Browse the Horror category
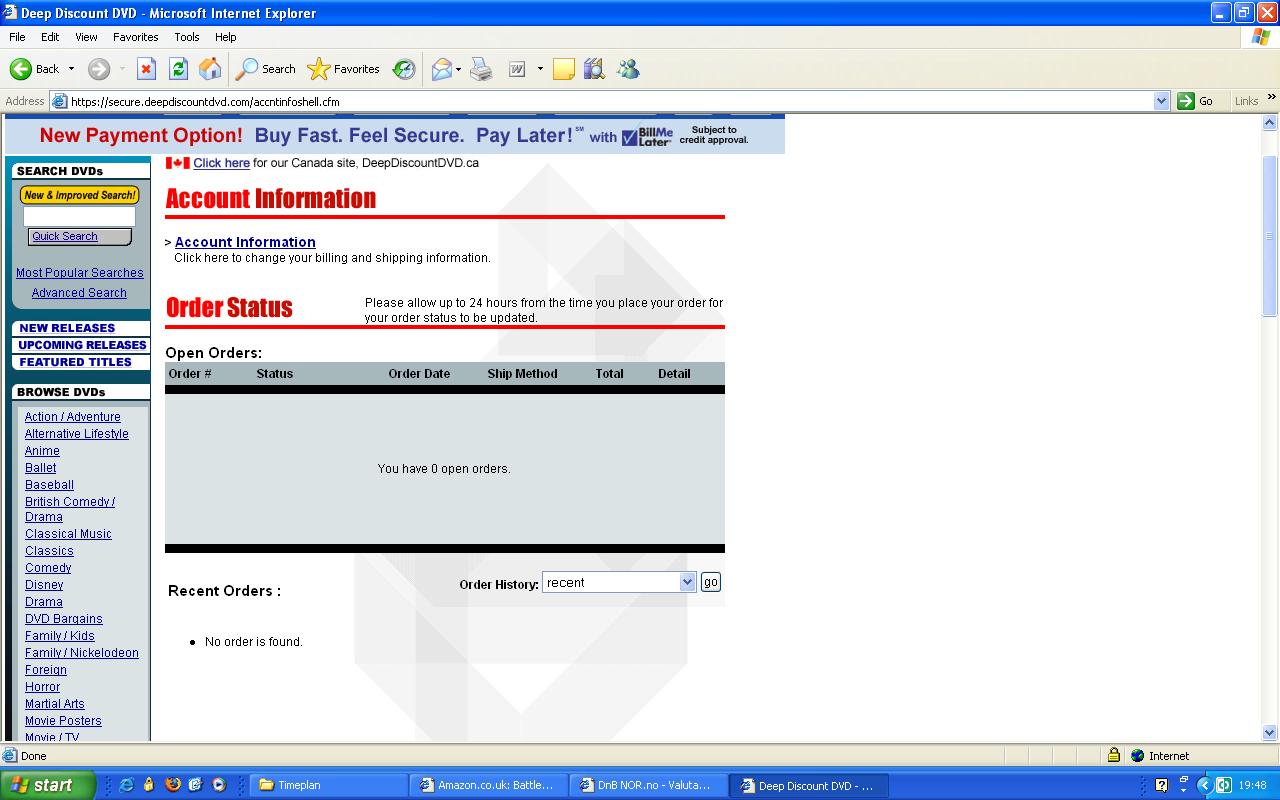Image resolution: width=1280 pixels, height=800 pixels. tap(42, 687)
